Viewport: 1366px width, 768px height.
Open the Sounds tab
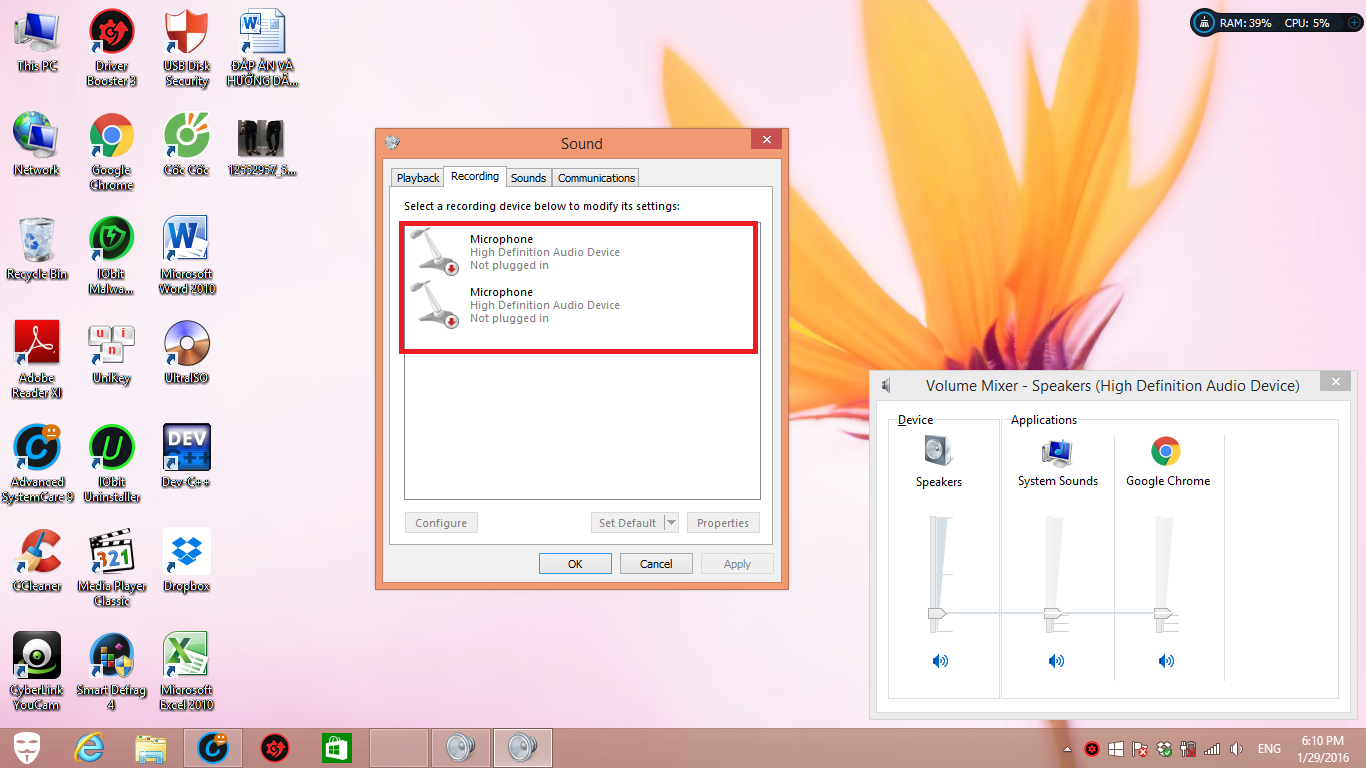click(x=528, y=178)
